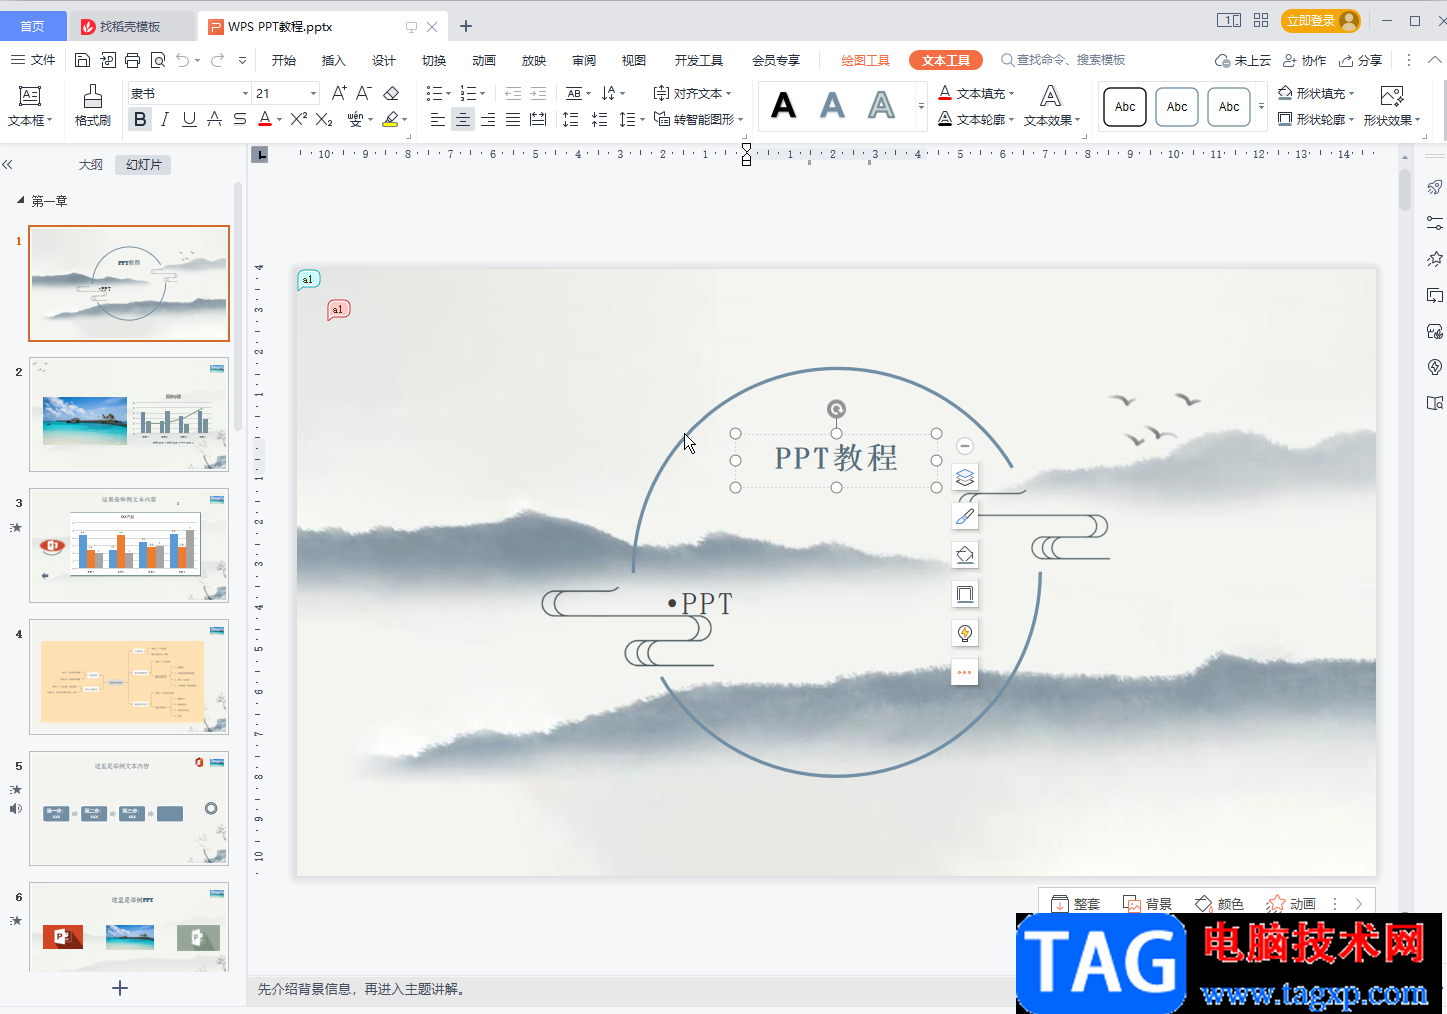Collapse floating toolbar with minus circle
1447x1014 pixels.
965,446
